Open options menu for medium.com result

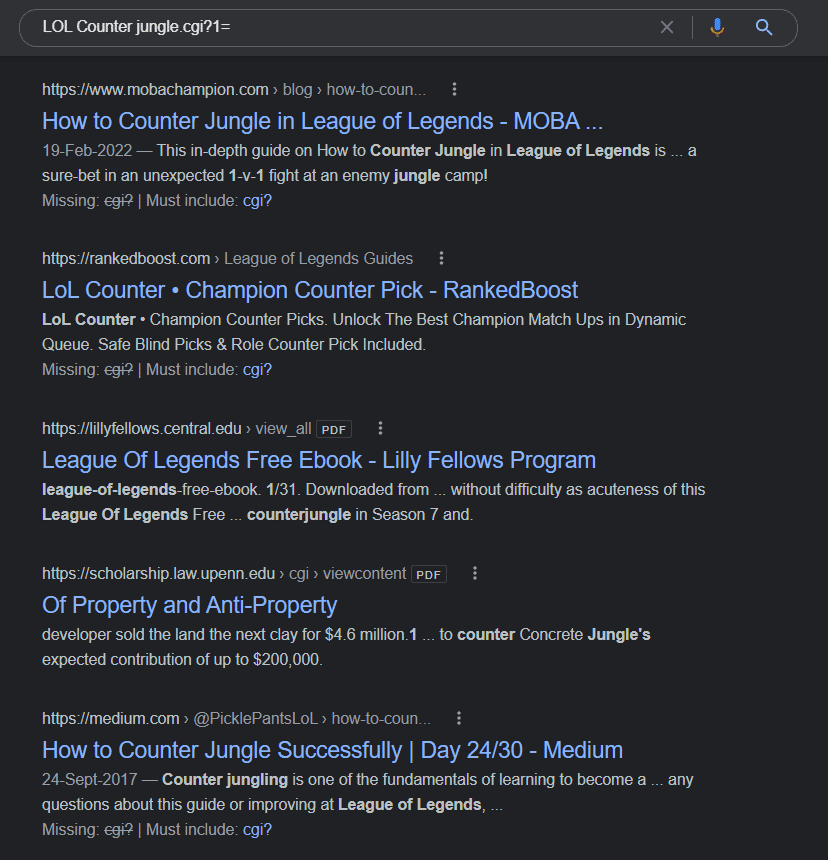(459, 718)
